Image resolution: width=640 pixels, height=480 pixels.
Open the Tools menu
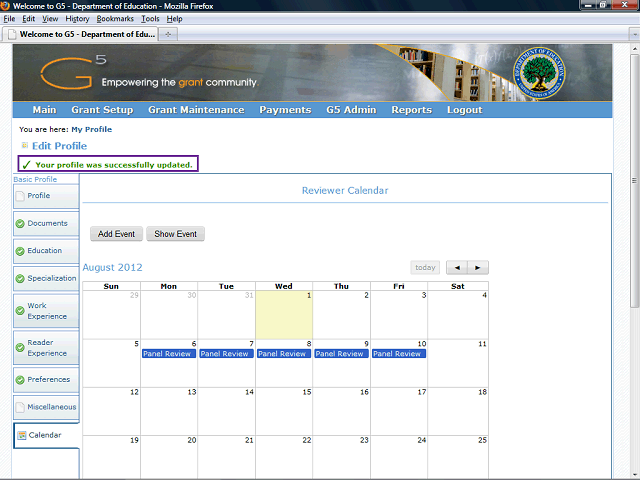coord(150,19)
